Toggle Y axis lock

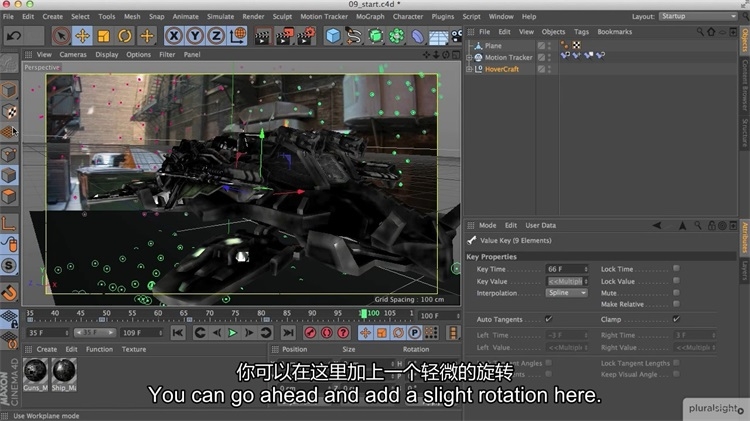click(x=195, y=36)
